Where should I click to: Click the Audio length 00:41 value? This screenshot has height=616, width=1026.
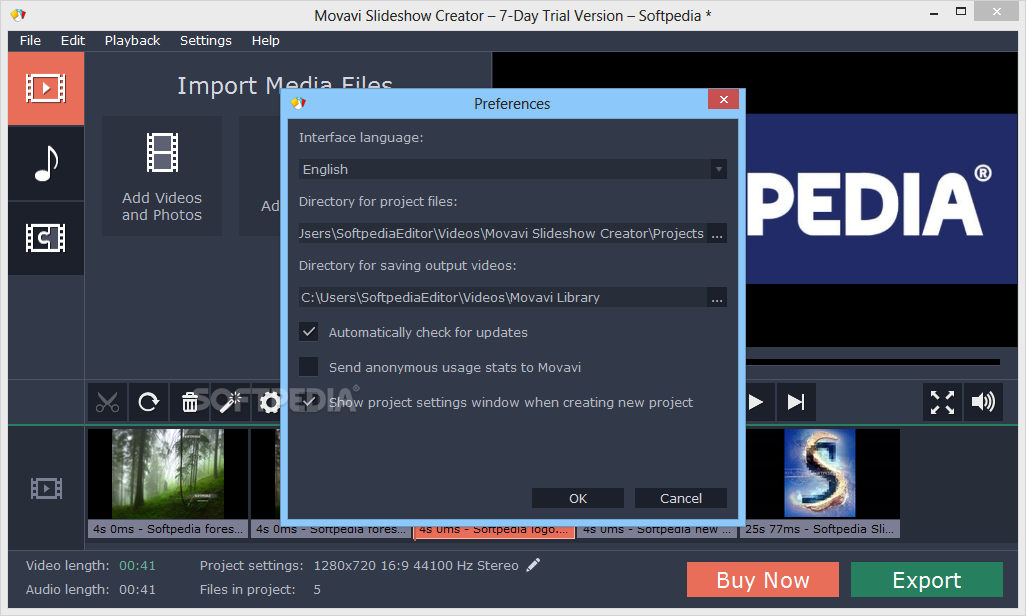137,590
